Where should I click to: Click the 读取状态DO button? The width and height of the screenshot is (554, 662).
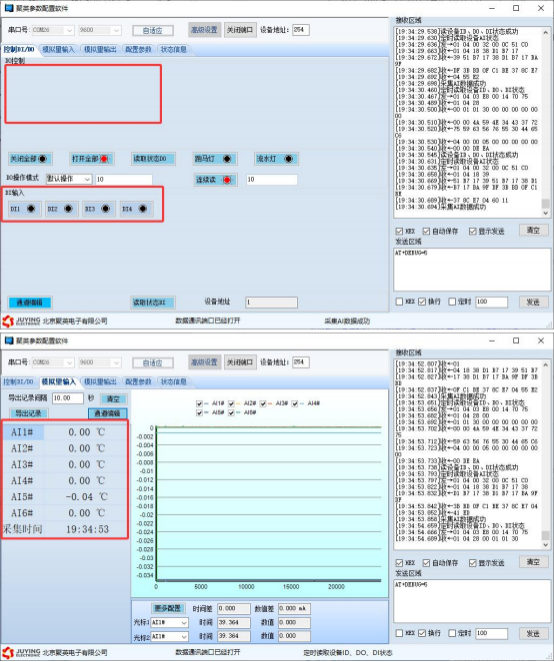pyautogui.click(x=153, y=159)
